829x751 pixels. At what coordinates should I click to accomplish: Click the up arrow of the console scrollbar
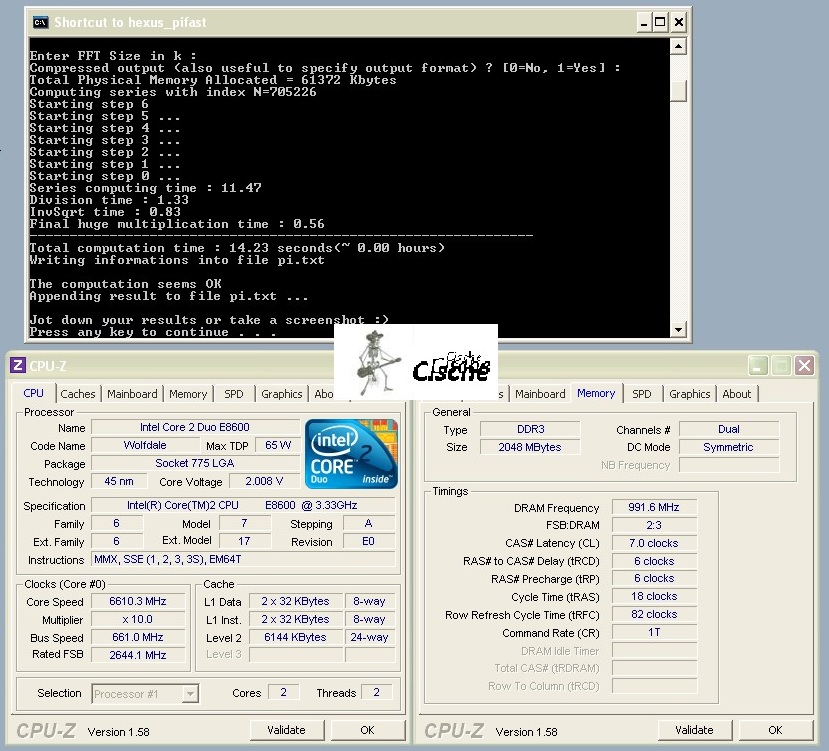tap(678, 47)
